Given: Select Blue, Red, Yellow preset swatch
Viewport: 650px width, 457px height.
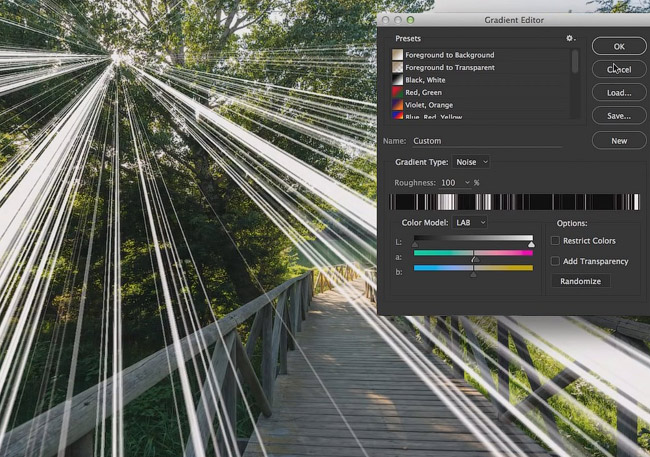Looking at the screenshot, I should (x=398, y=115).
